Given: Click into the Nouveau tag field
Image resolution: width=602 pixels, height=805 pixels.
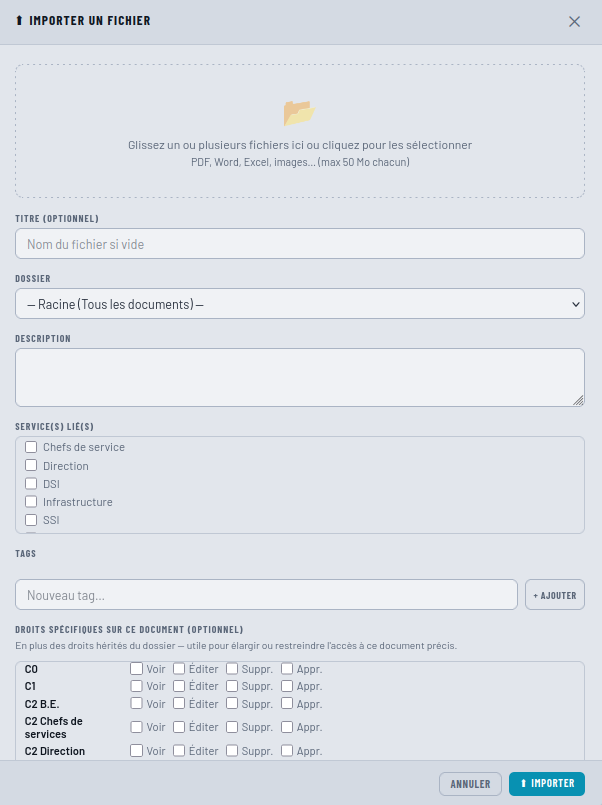Looking at the screenshot, I should click(x=266, y=595).
